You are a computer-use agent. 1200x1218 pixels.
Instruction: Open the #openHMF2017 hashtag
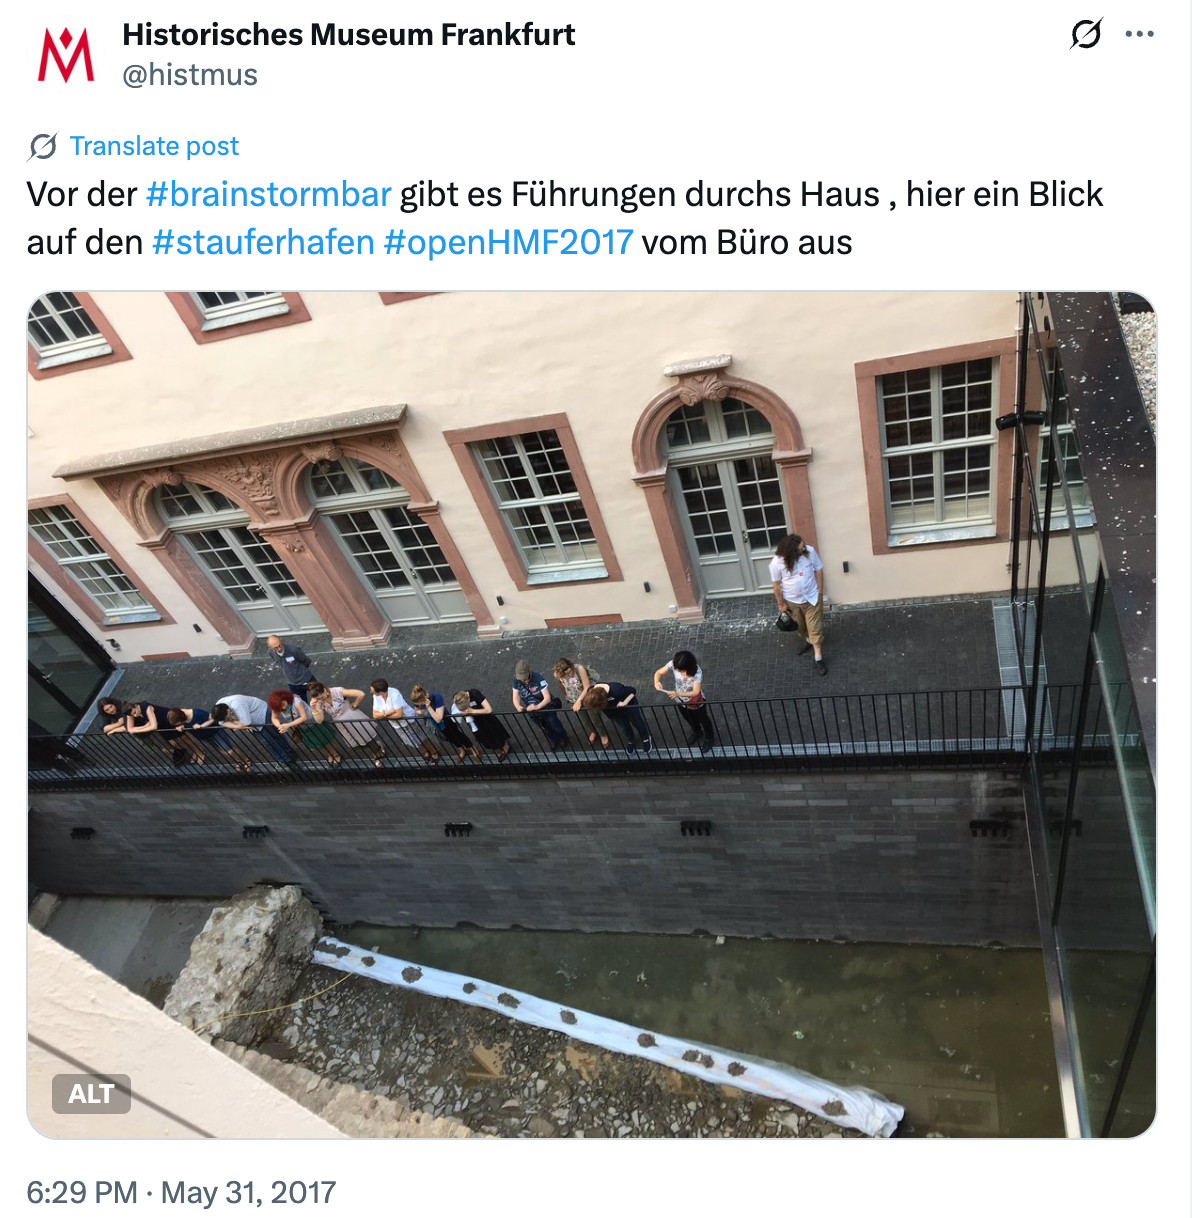[508, 242]
